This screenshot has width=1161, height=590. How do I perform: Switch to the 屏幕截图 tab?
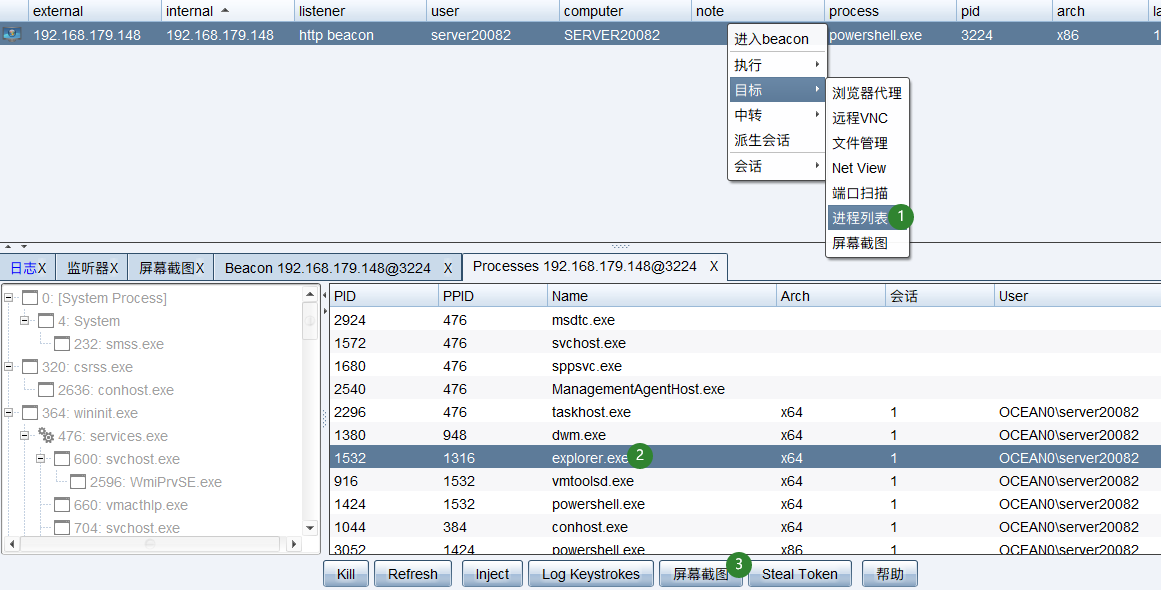point(171,268)
